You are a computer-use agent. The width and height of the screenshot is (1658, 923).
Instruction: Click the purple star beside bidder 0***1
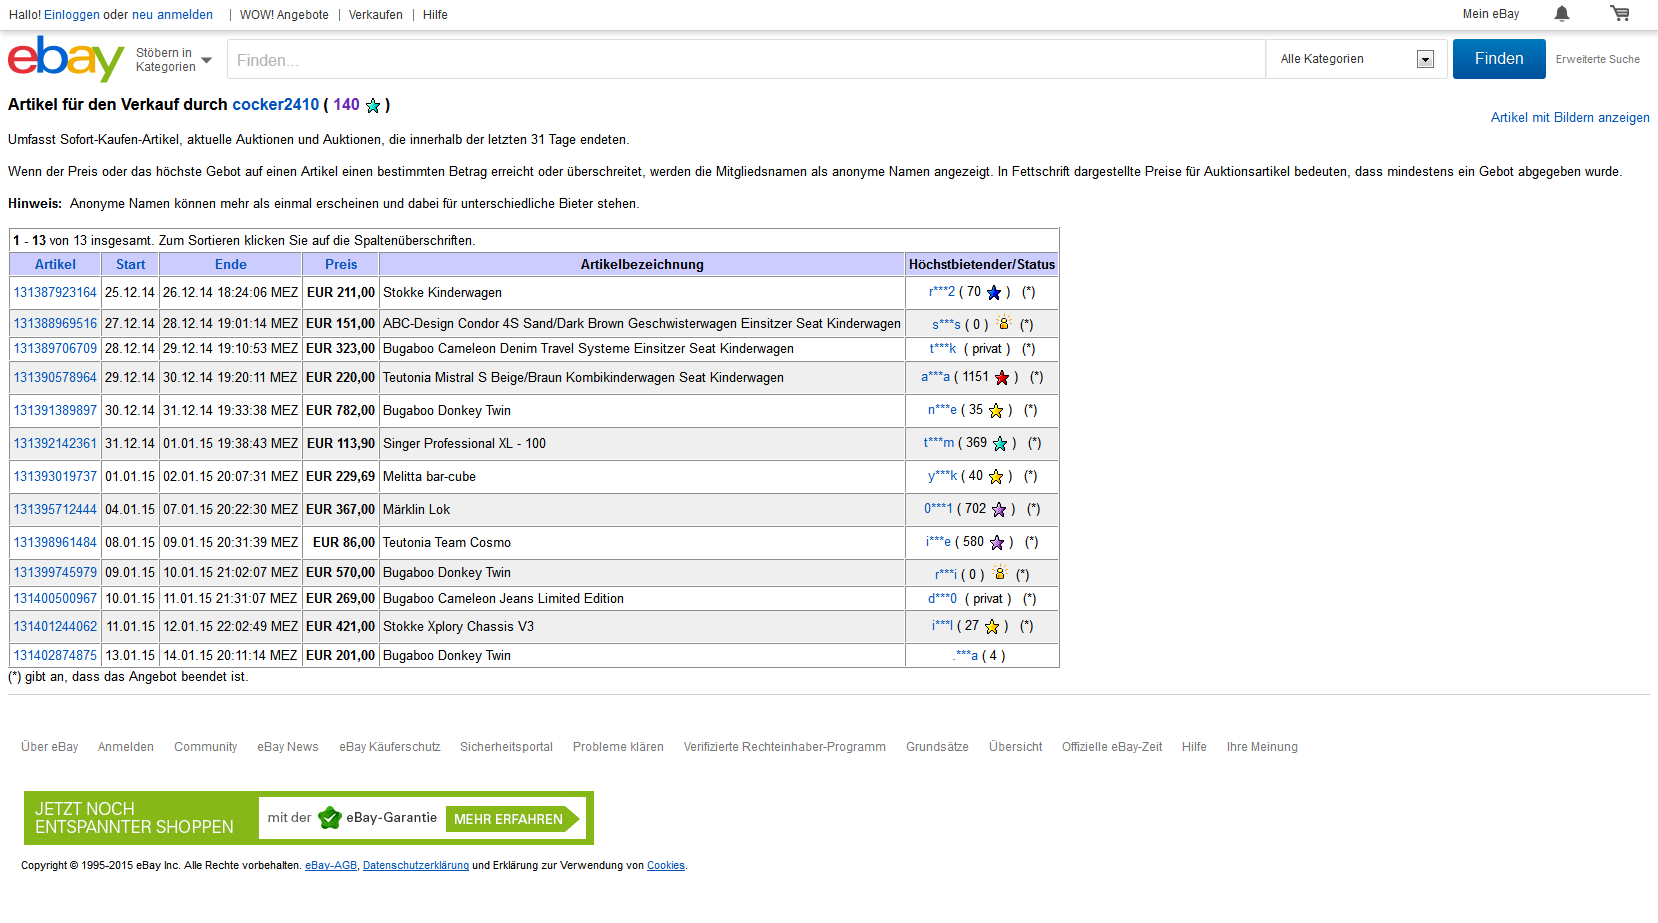[x=999, y=509]
